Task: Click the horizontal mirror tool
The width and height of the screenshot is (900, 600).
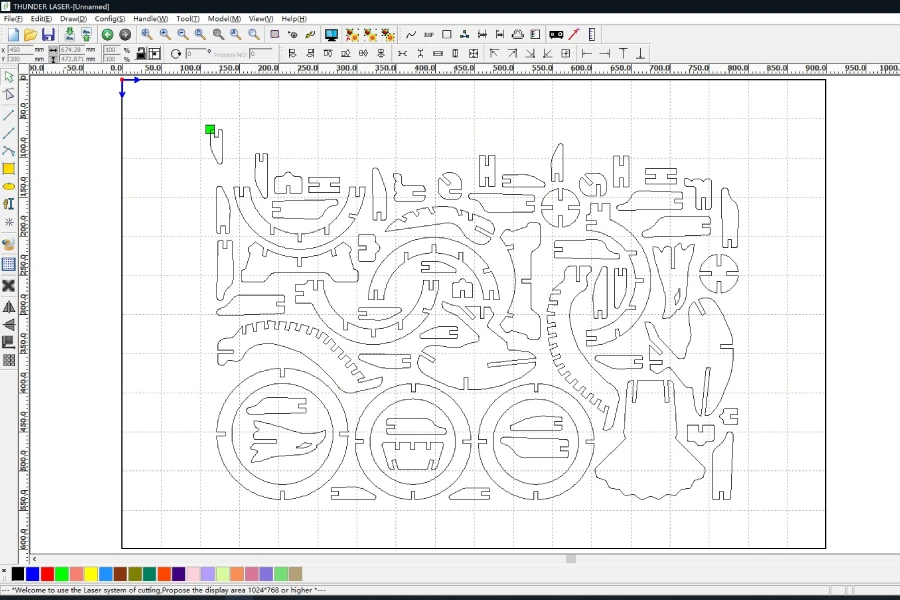Action: click(x=9, y=307)
